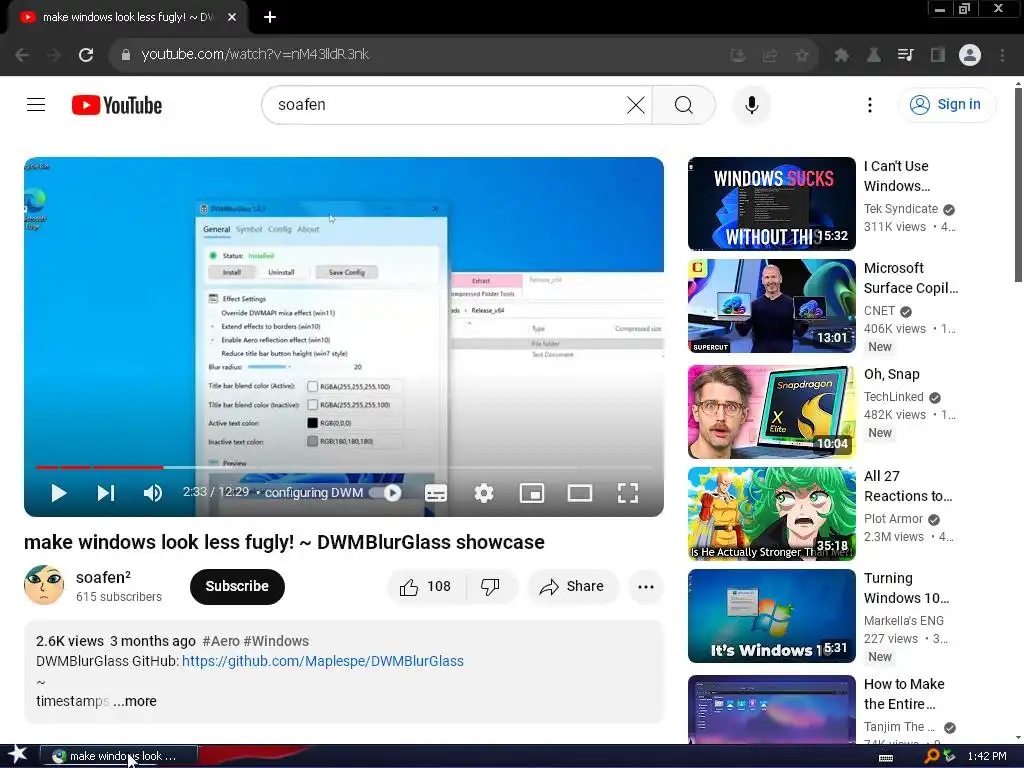Enter full screen mode

point(628,493)
